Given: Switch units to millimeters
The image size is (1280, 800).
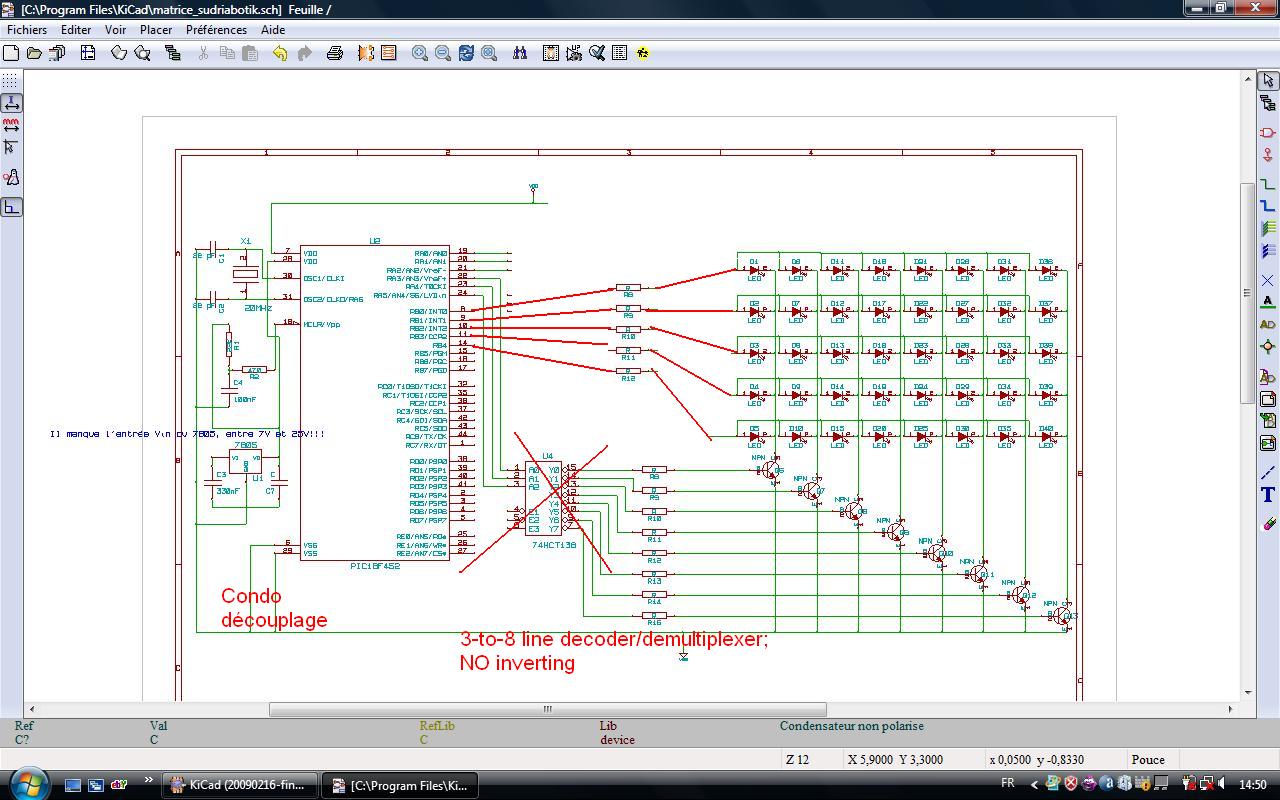Looking at the screenshot, I should pos(11,125).
